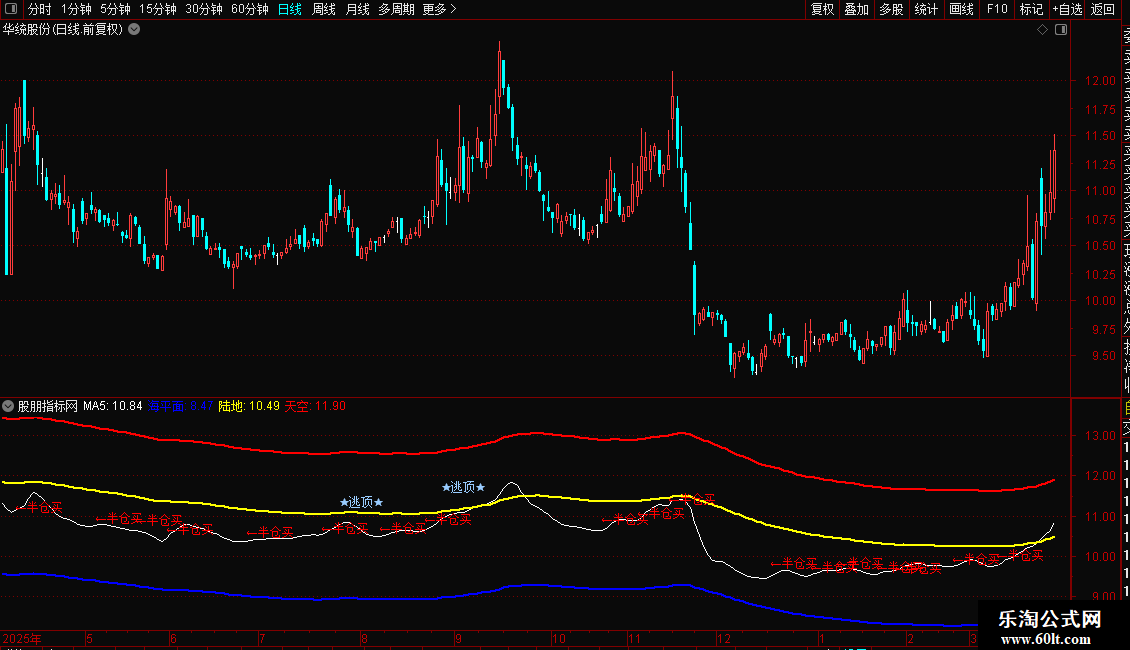Click month 9 marker on time axis
1130x650 pixels.
458,638
